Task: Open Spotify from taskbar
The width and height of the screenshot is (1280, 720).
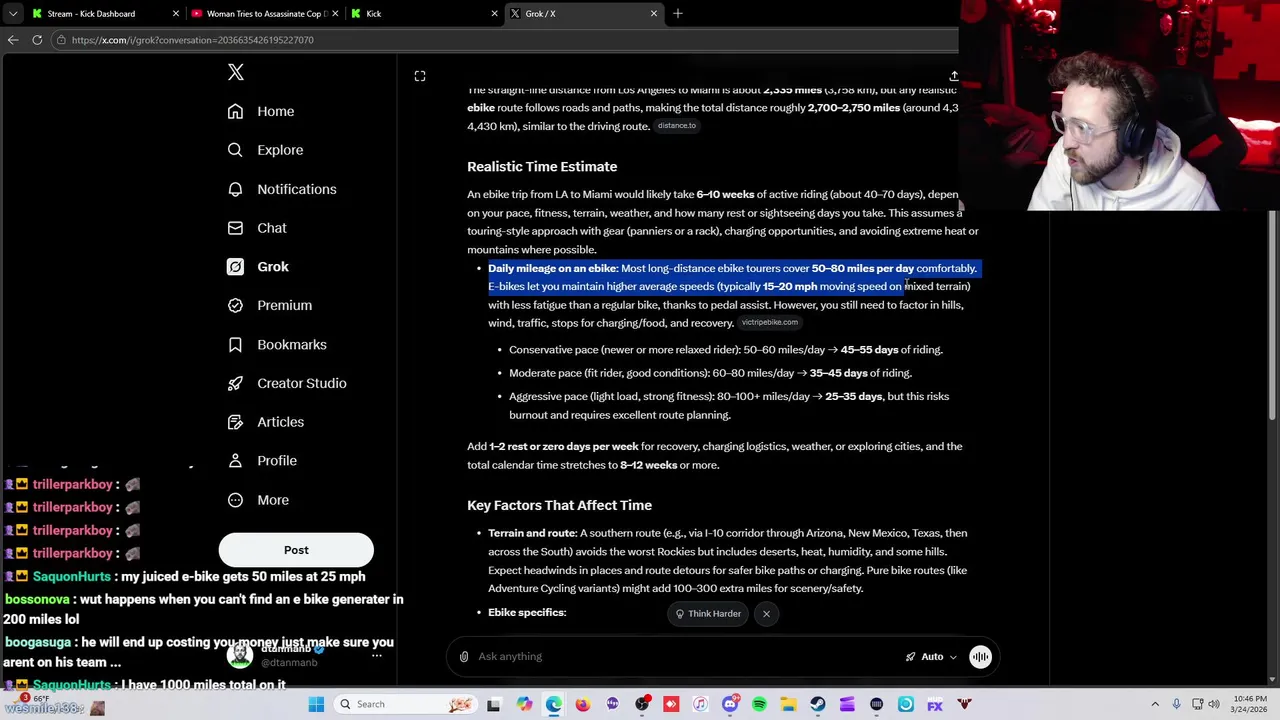Action: click(759, 705)
